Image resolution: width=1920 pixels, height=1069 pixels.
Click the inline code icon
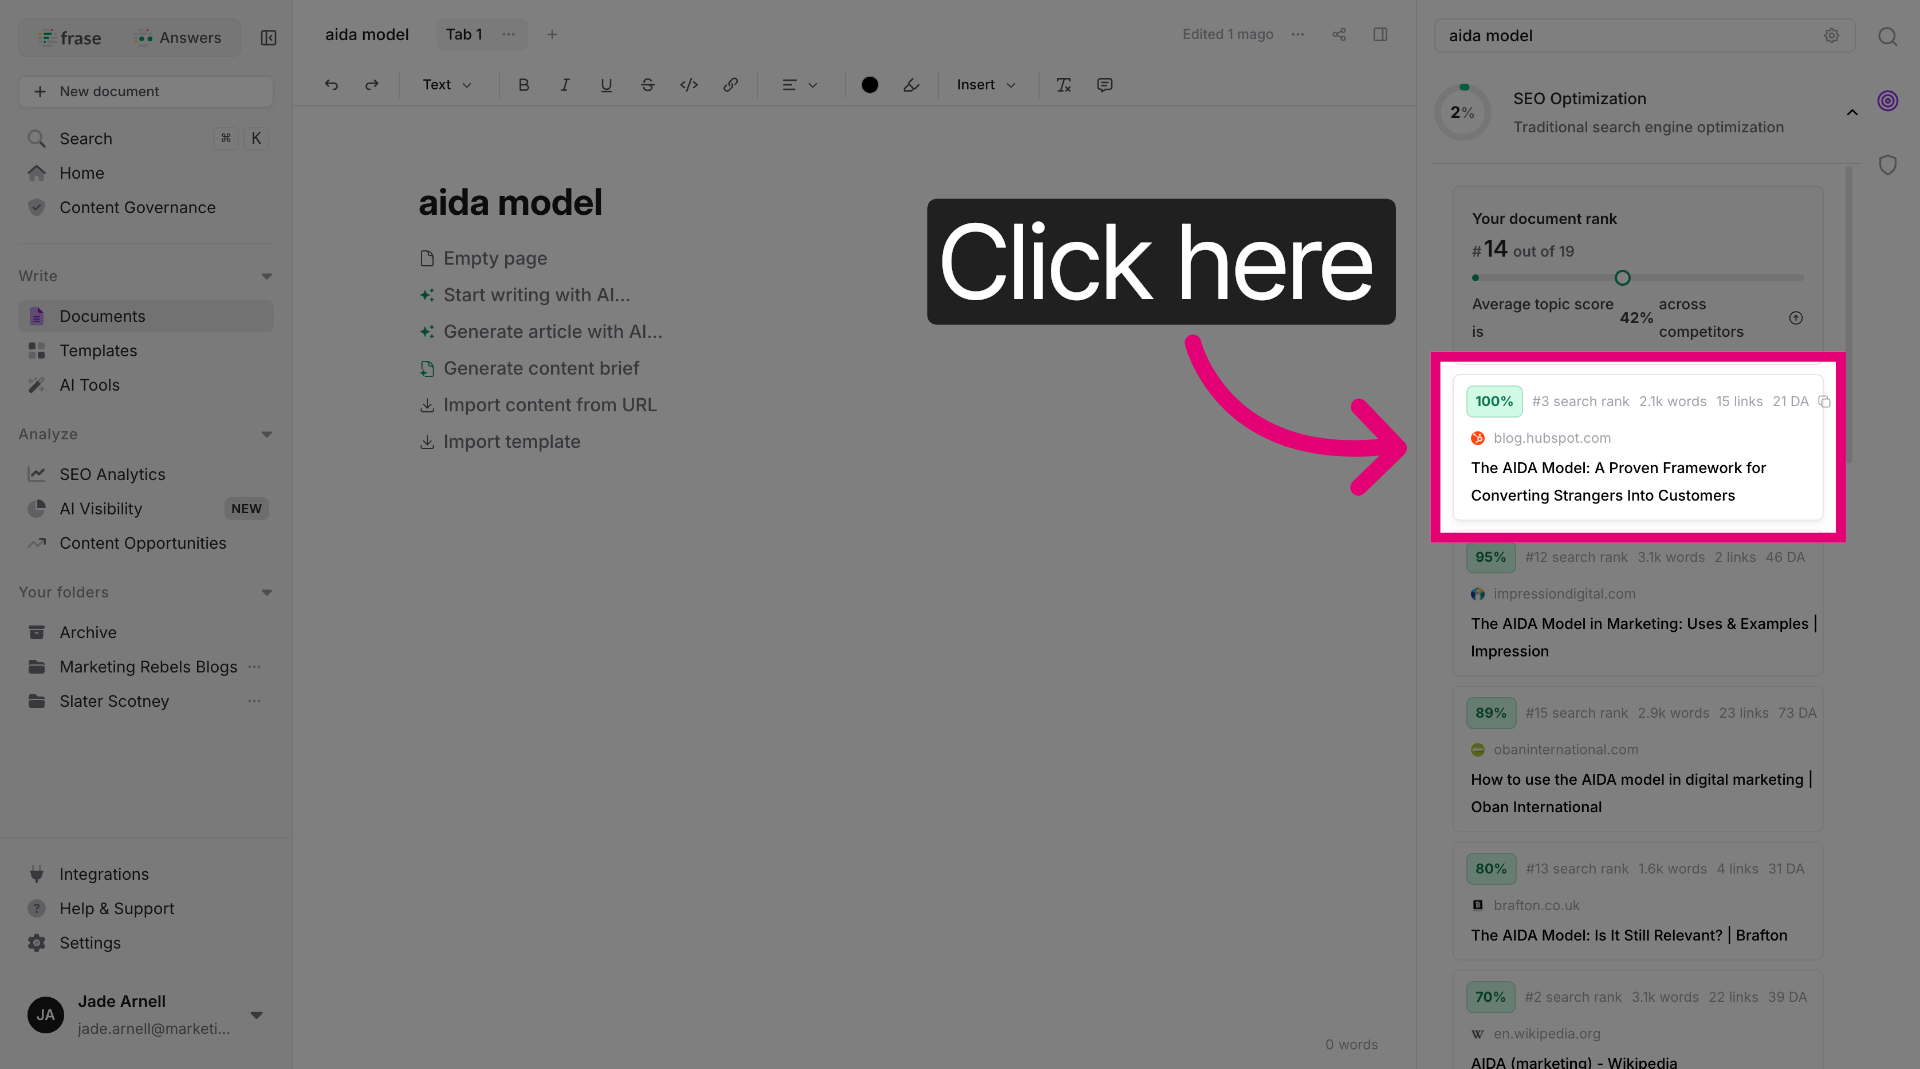pyautogui.click(x=689, y=85)
